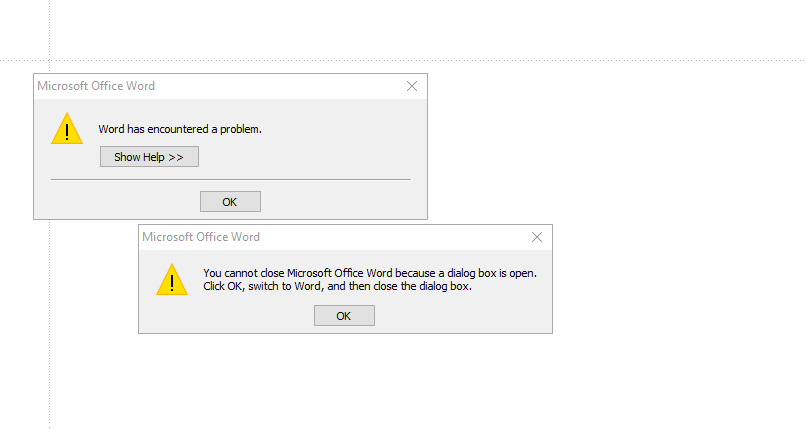Click the blank document page below both dialogs
Image resolution: width=806 pixels, height=430 pixels.
(400, 385)
